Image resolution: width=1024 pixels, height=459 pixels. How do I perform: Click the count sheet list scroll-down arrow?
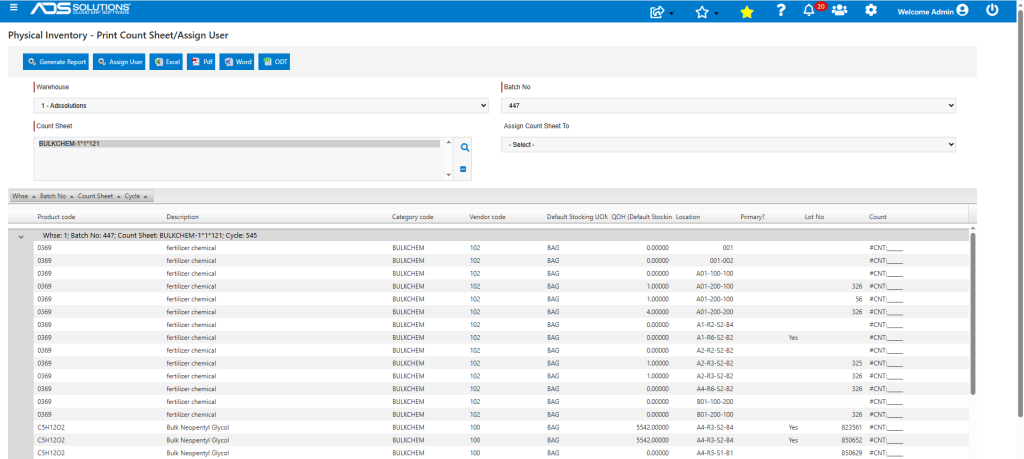448,174
